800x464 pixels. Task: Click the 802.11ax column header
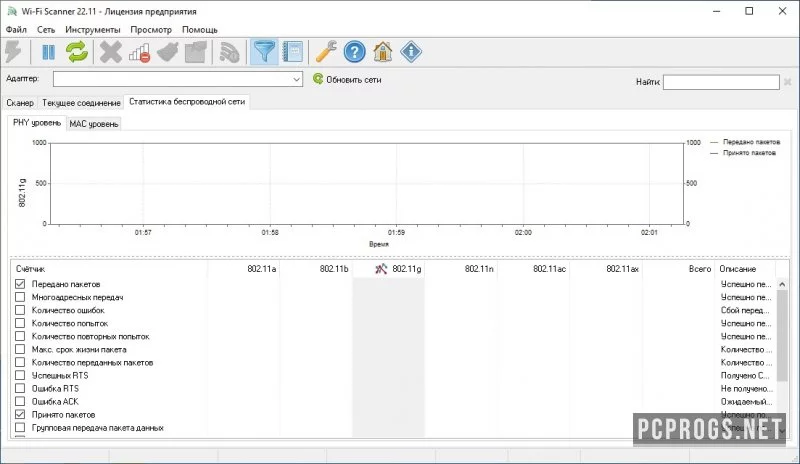click(x=606, y=268)
